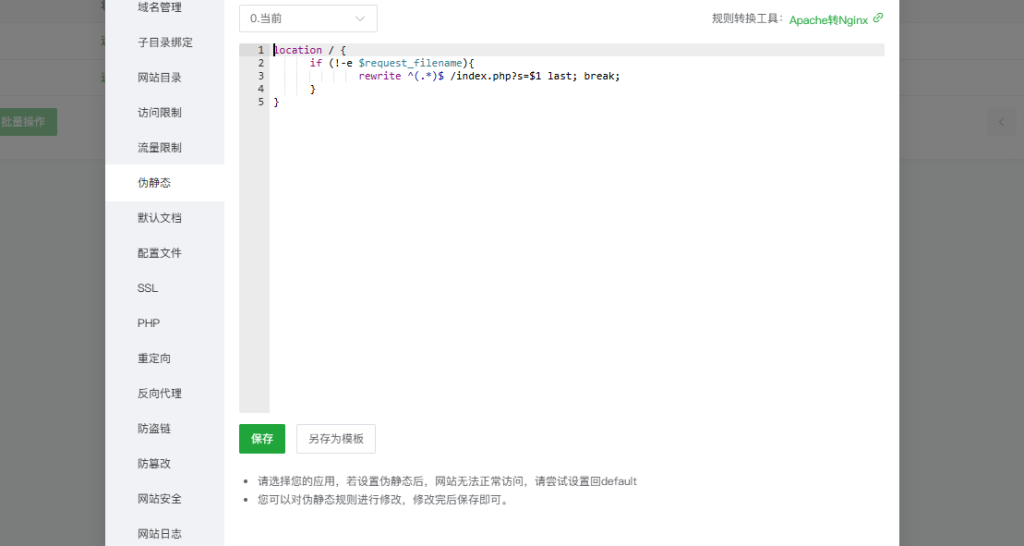Image resolution: width=1024 pixels, height=546 pixels.
Task: Click line number 5 in the gutter
Action: [261, 102]
